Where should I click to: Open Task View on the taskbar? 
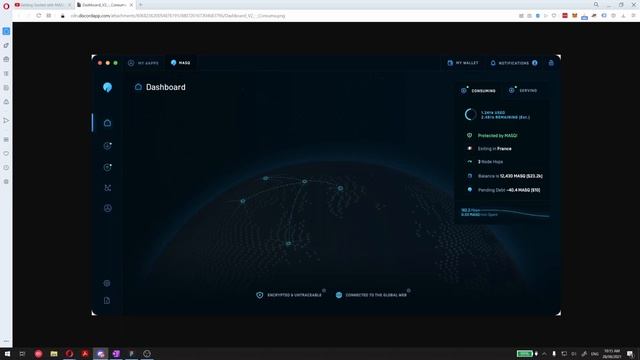22,353
